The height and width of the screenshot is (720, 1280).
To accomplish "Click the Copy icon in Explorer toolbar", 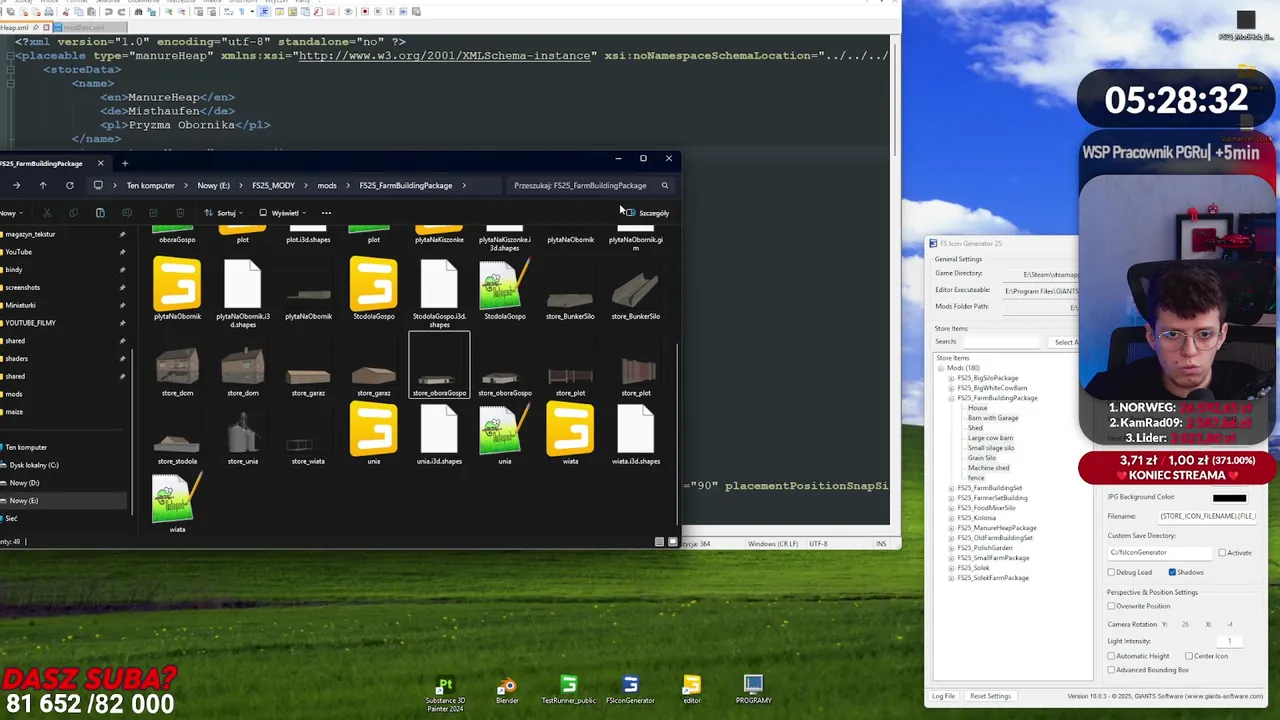I will (x=73, y=213).
